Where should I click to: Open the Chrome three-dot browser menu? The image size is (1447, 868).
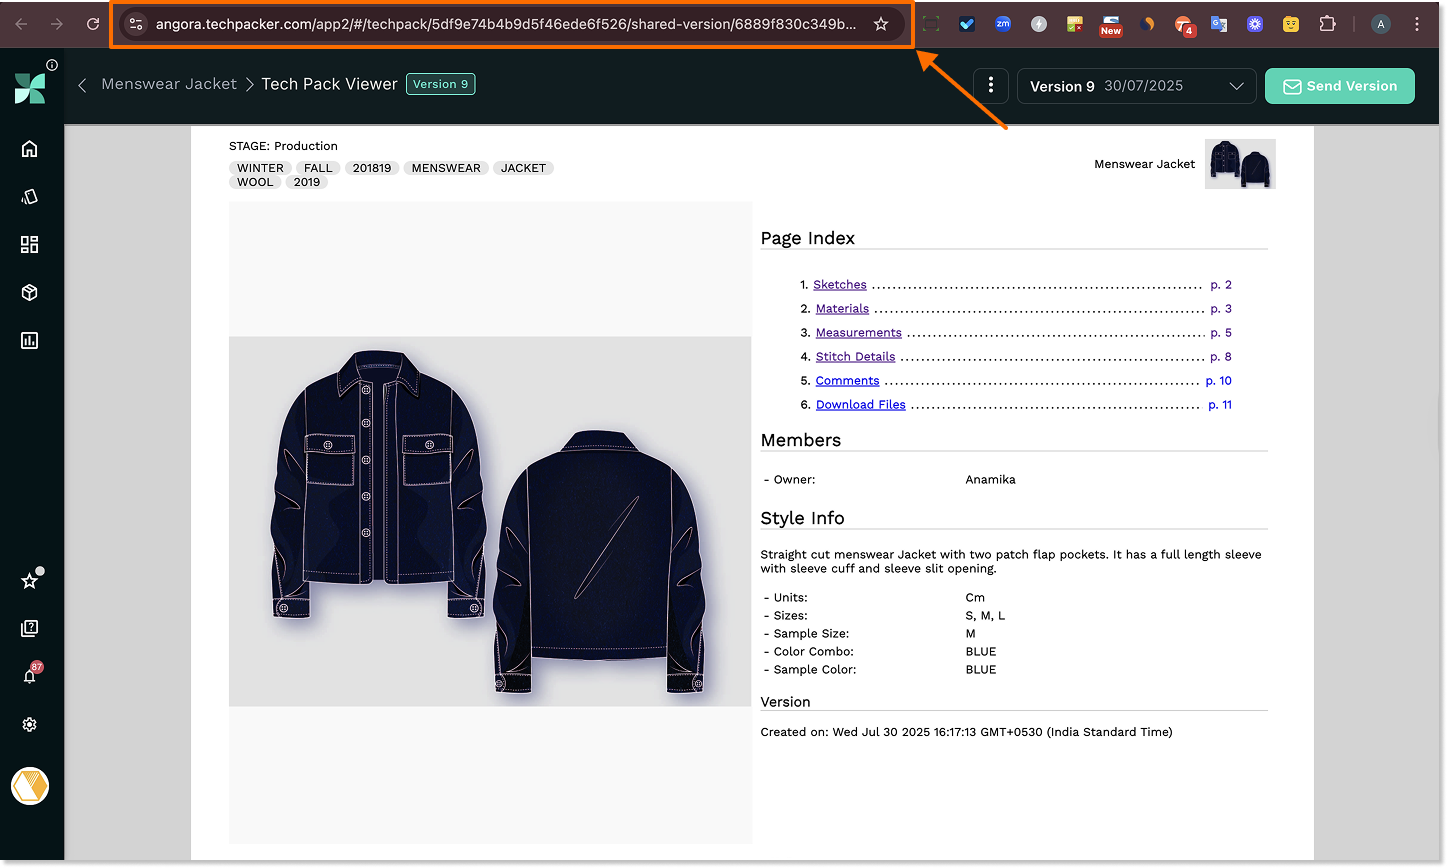1419,24
